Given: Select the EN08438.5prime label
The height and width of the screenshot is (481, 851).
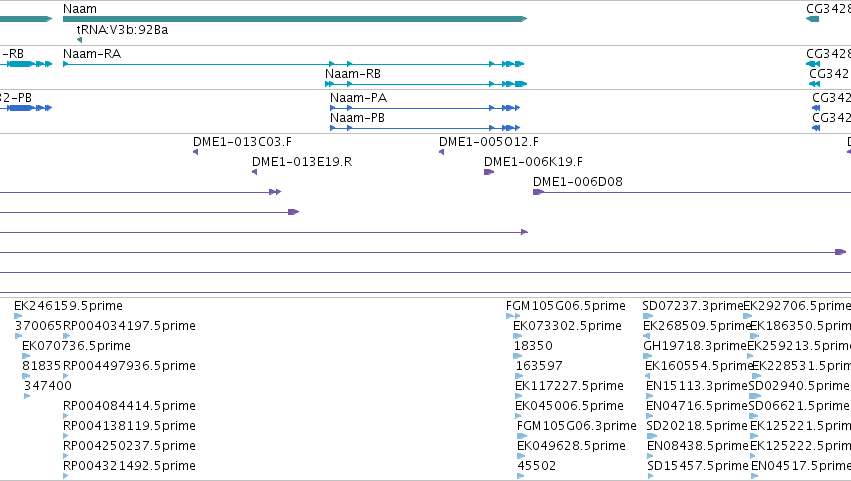Looking at the screenshot, I should pos(698,446).
